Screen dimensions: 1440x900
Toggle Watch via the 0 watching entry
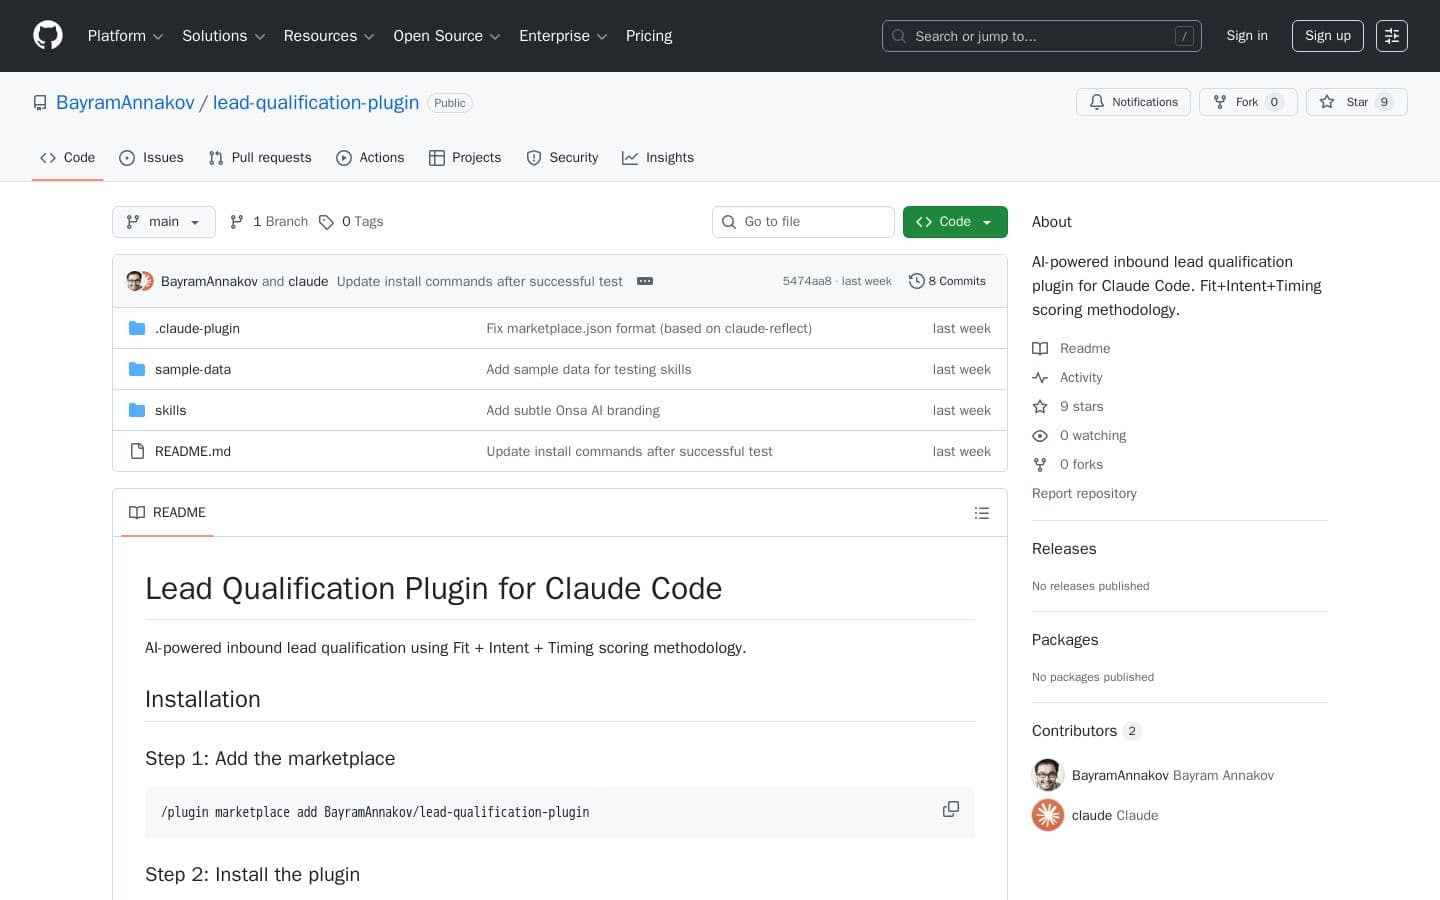(x=1092, y=435)
